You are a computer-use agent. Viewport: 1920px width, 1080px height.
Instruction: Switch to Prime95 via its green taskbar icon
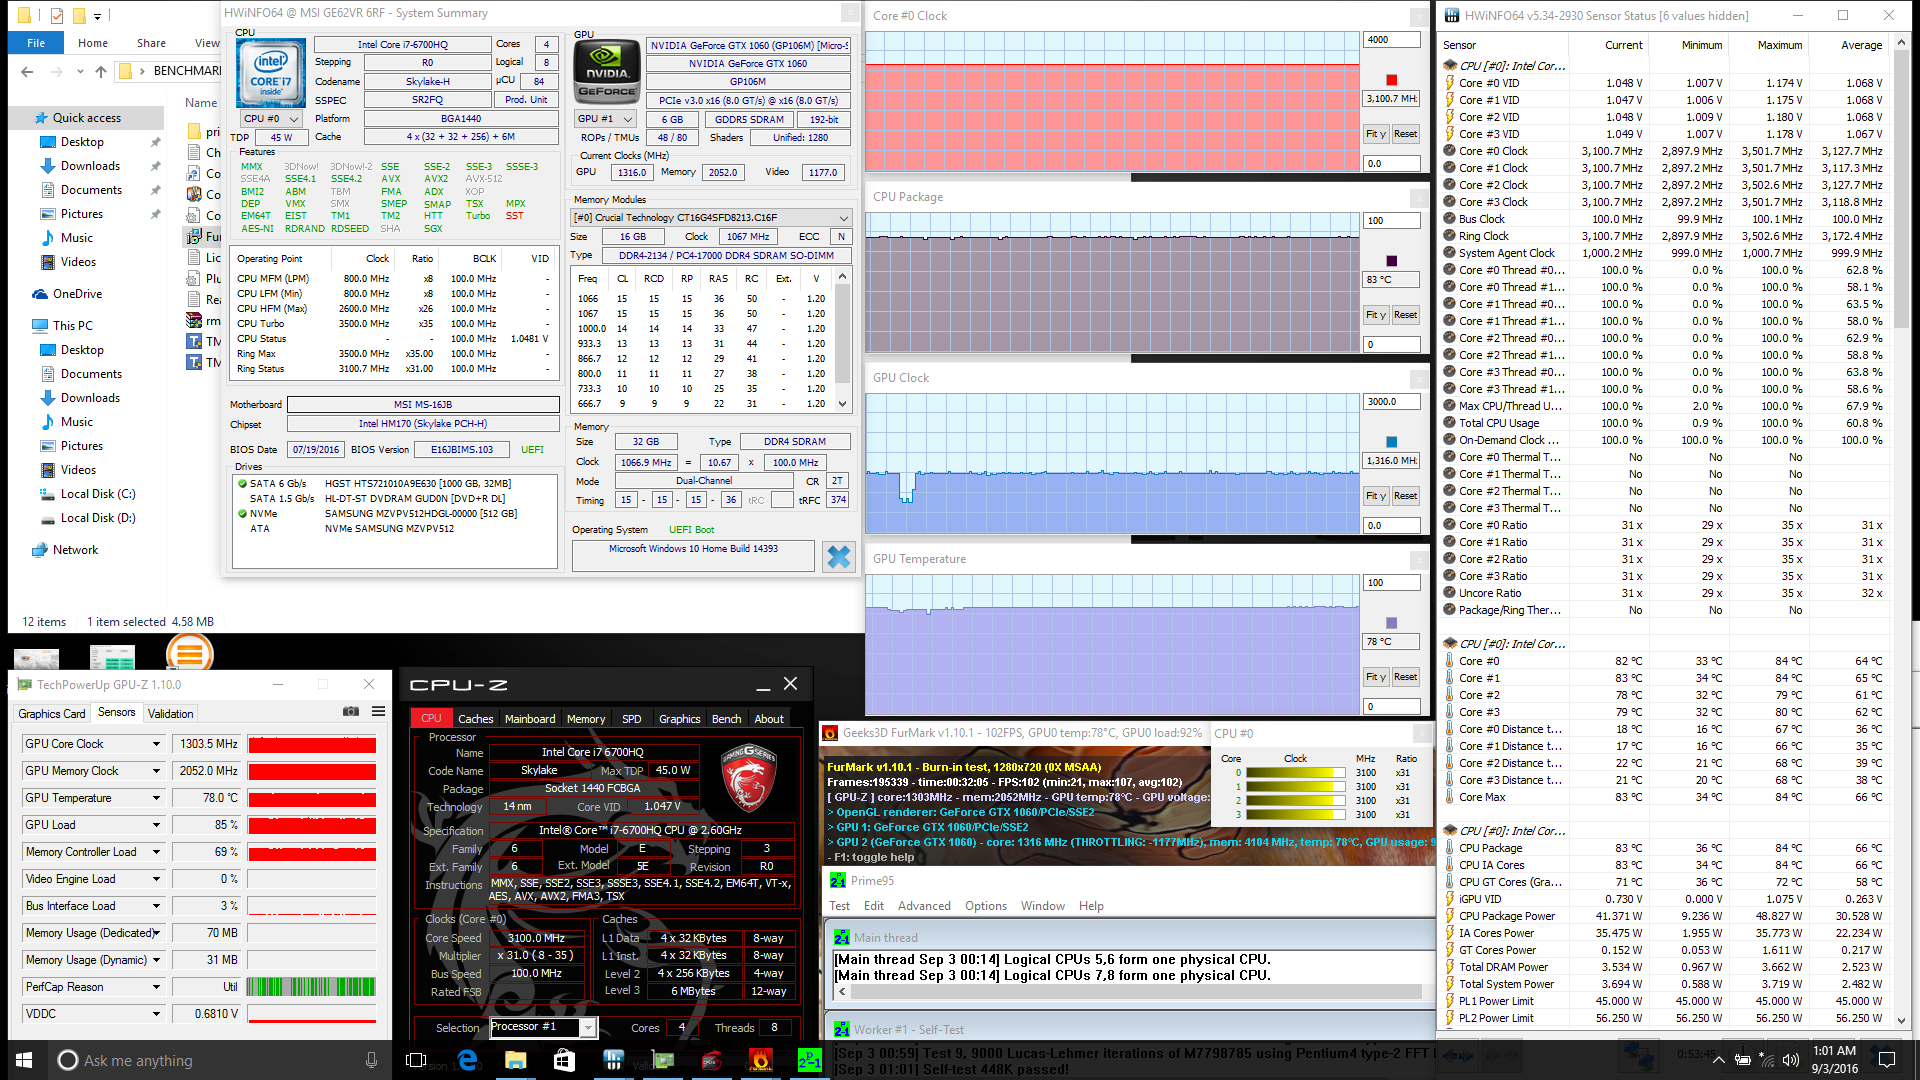(x=809, y=1060)
